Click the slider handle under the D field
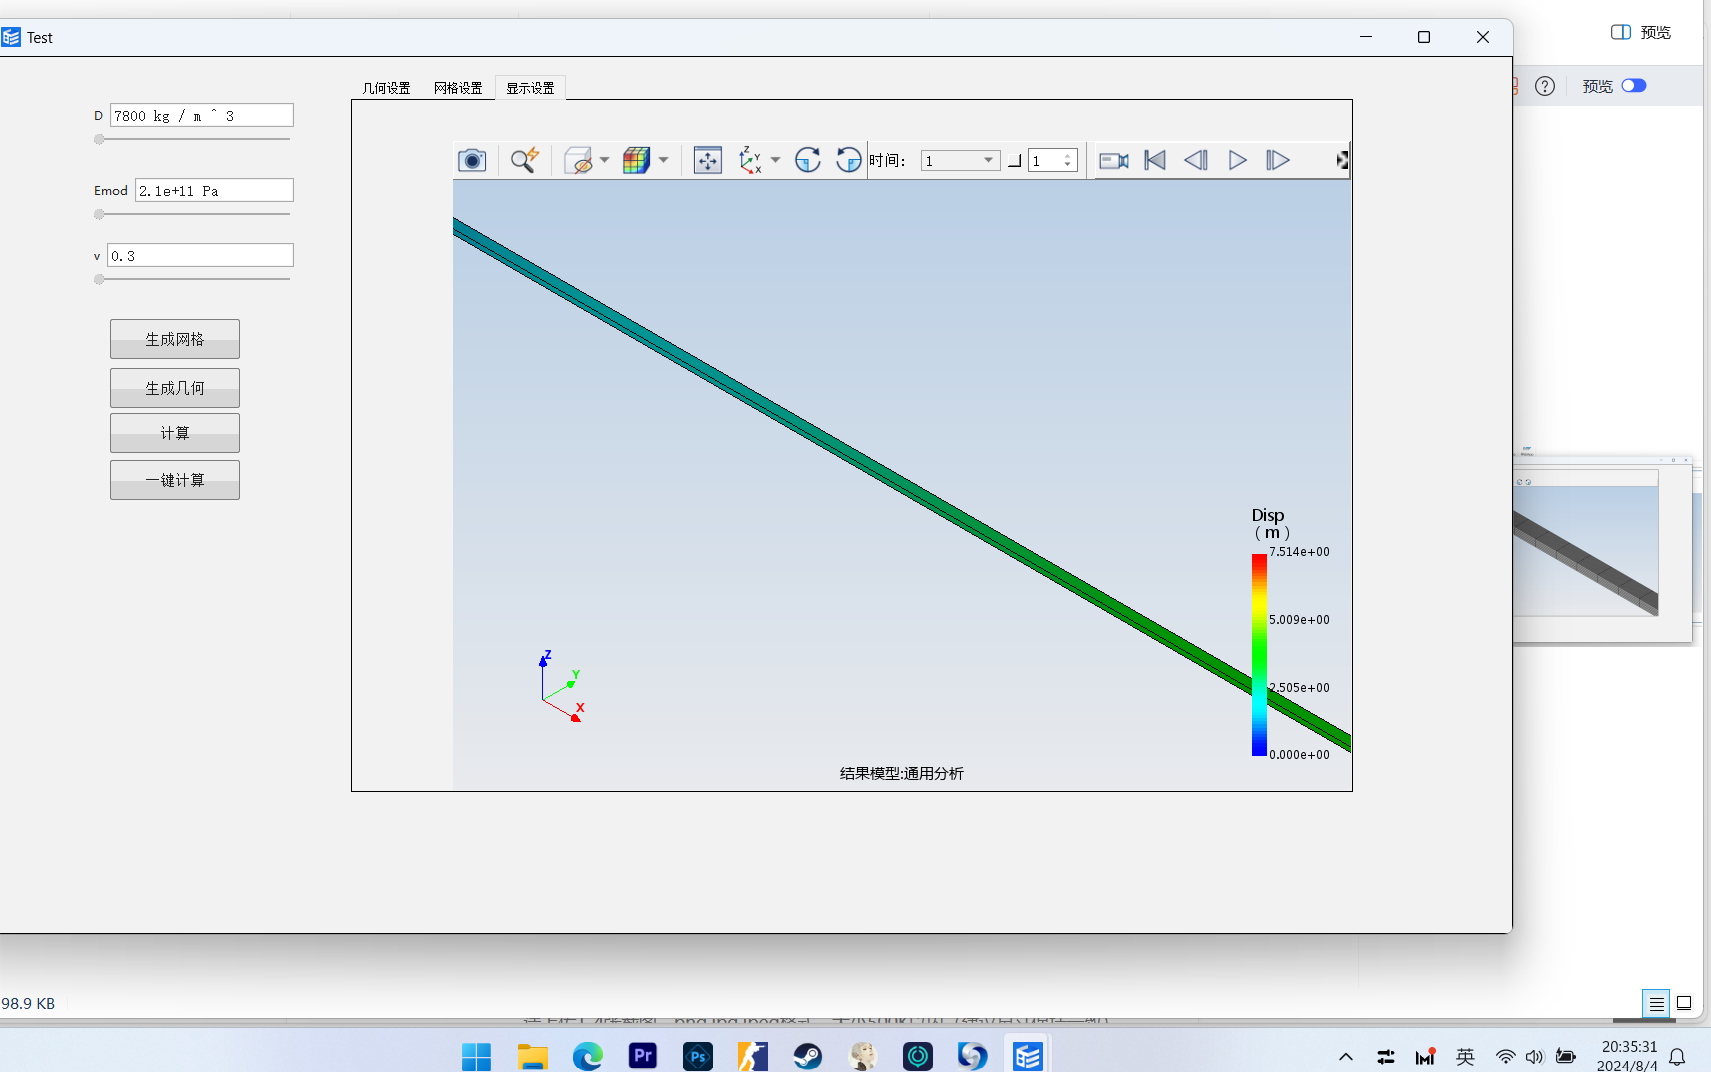 [x=99, y=139]
